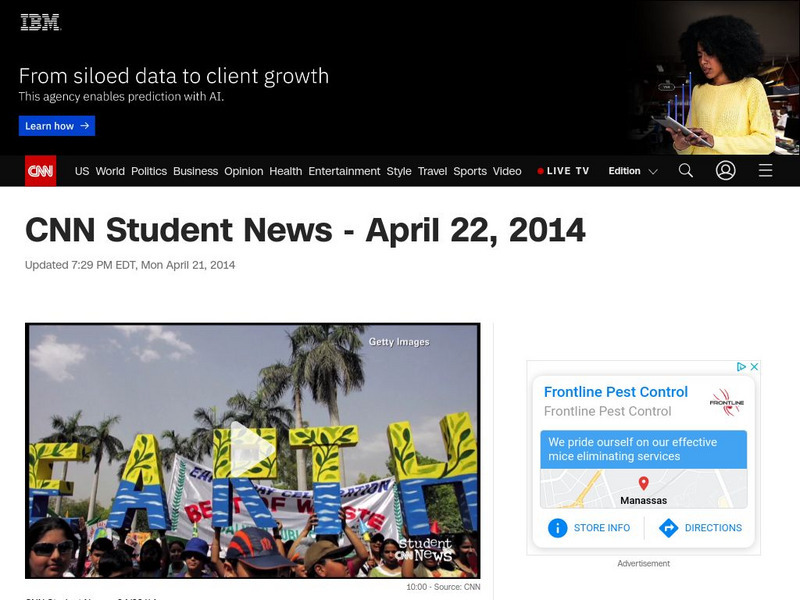Open the Politics section
Image resolution: width=800 pixels, height=600 pixels.
pyautogui.click(x=149, y=171)
